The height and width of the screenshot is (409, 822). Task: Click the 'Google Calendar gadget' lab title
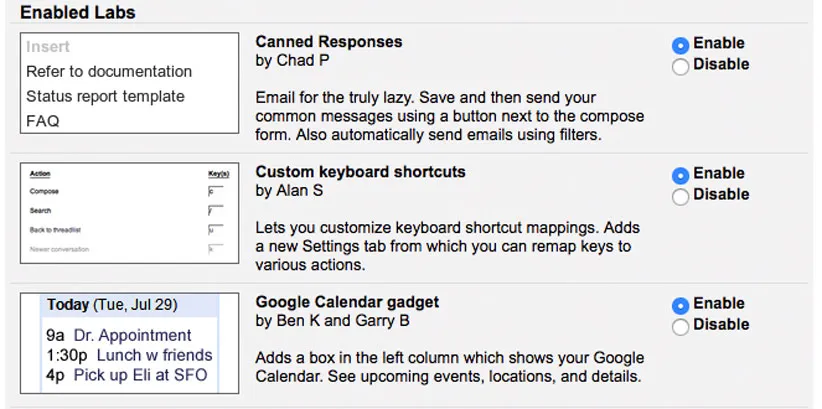[347, 302]
